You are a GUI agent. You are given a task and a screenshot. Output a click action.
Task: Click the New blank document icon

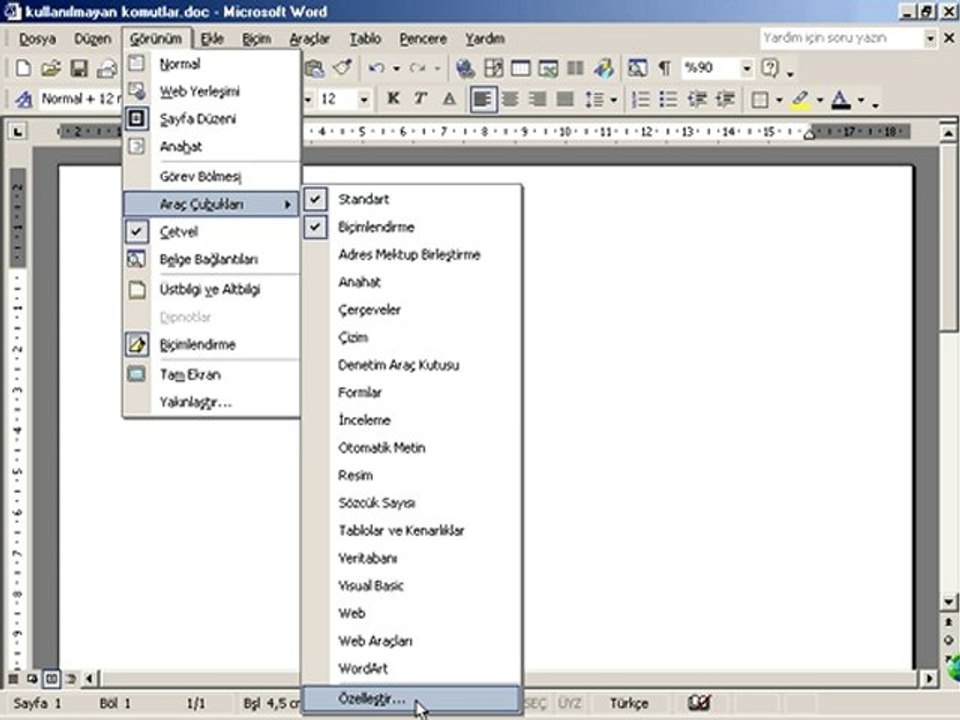click(x=23, y=68)
